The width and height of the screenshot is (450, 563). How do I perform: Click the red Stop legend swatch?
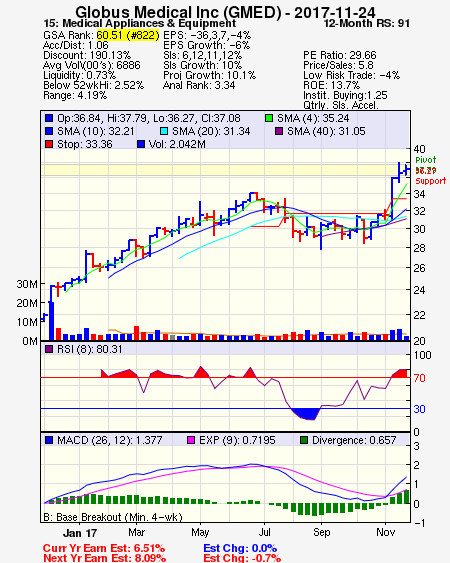pos(49,144)
